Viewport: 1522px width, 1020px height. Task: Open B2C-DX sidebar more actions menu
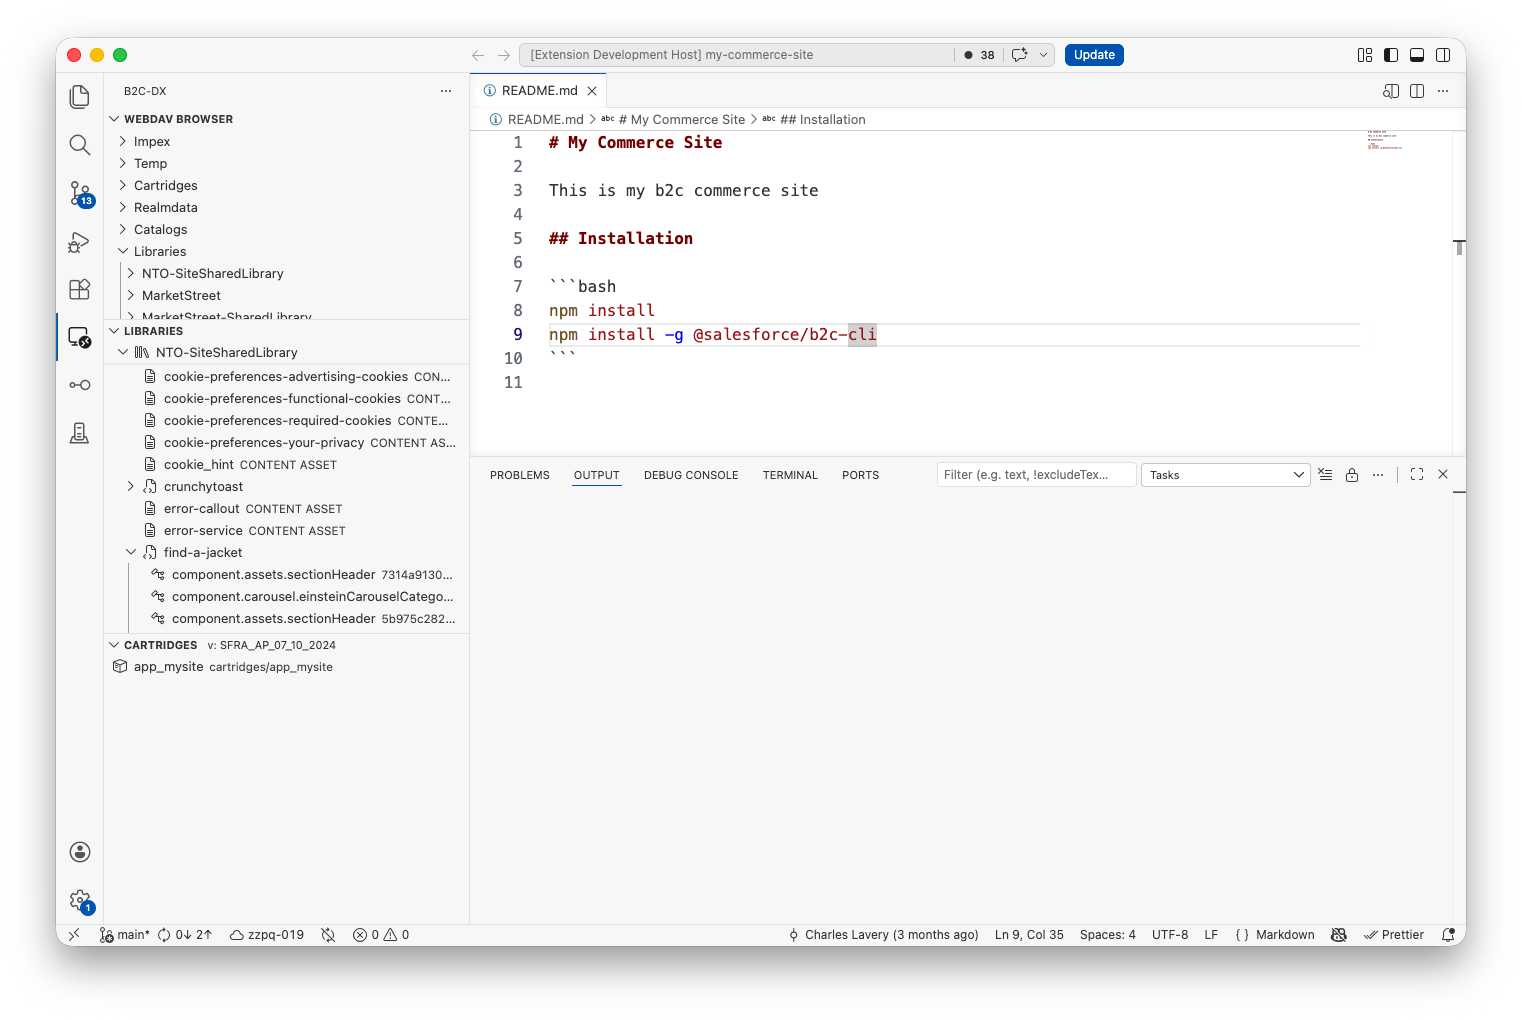point(446,91)
